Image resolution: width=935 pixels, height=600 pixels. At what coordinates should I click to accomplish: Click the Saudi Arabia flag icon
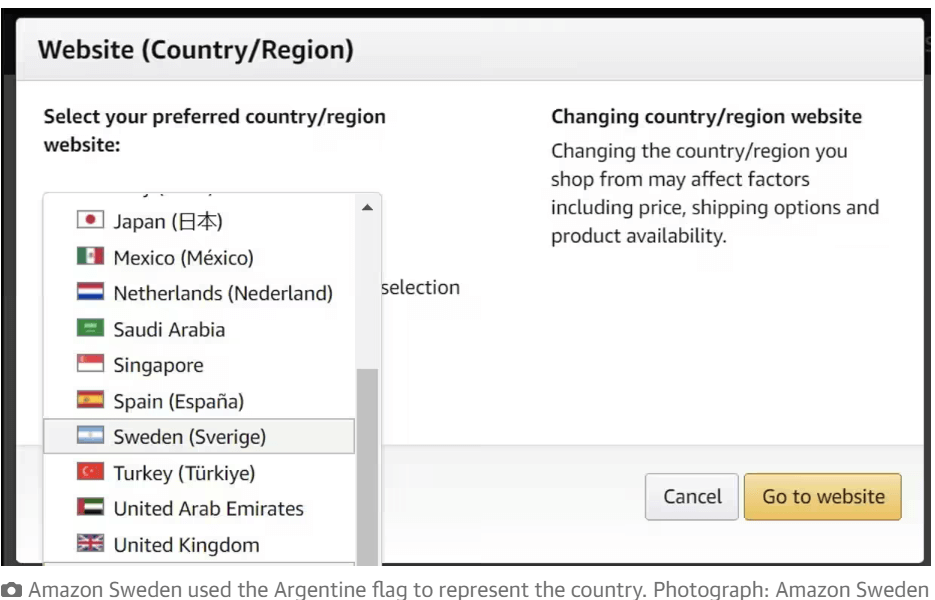pyautogui.click(x=91, y=329)
